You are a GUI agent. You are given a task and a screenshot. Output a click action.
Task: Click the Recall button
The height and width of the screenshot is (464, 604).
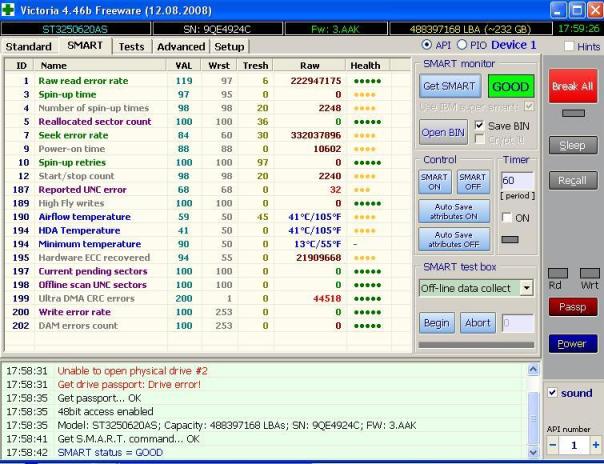click(572, 181)
